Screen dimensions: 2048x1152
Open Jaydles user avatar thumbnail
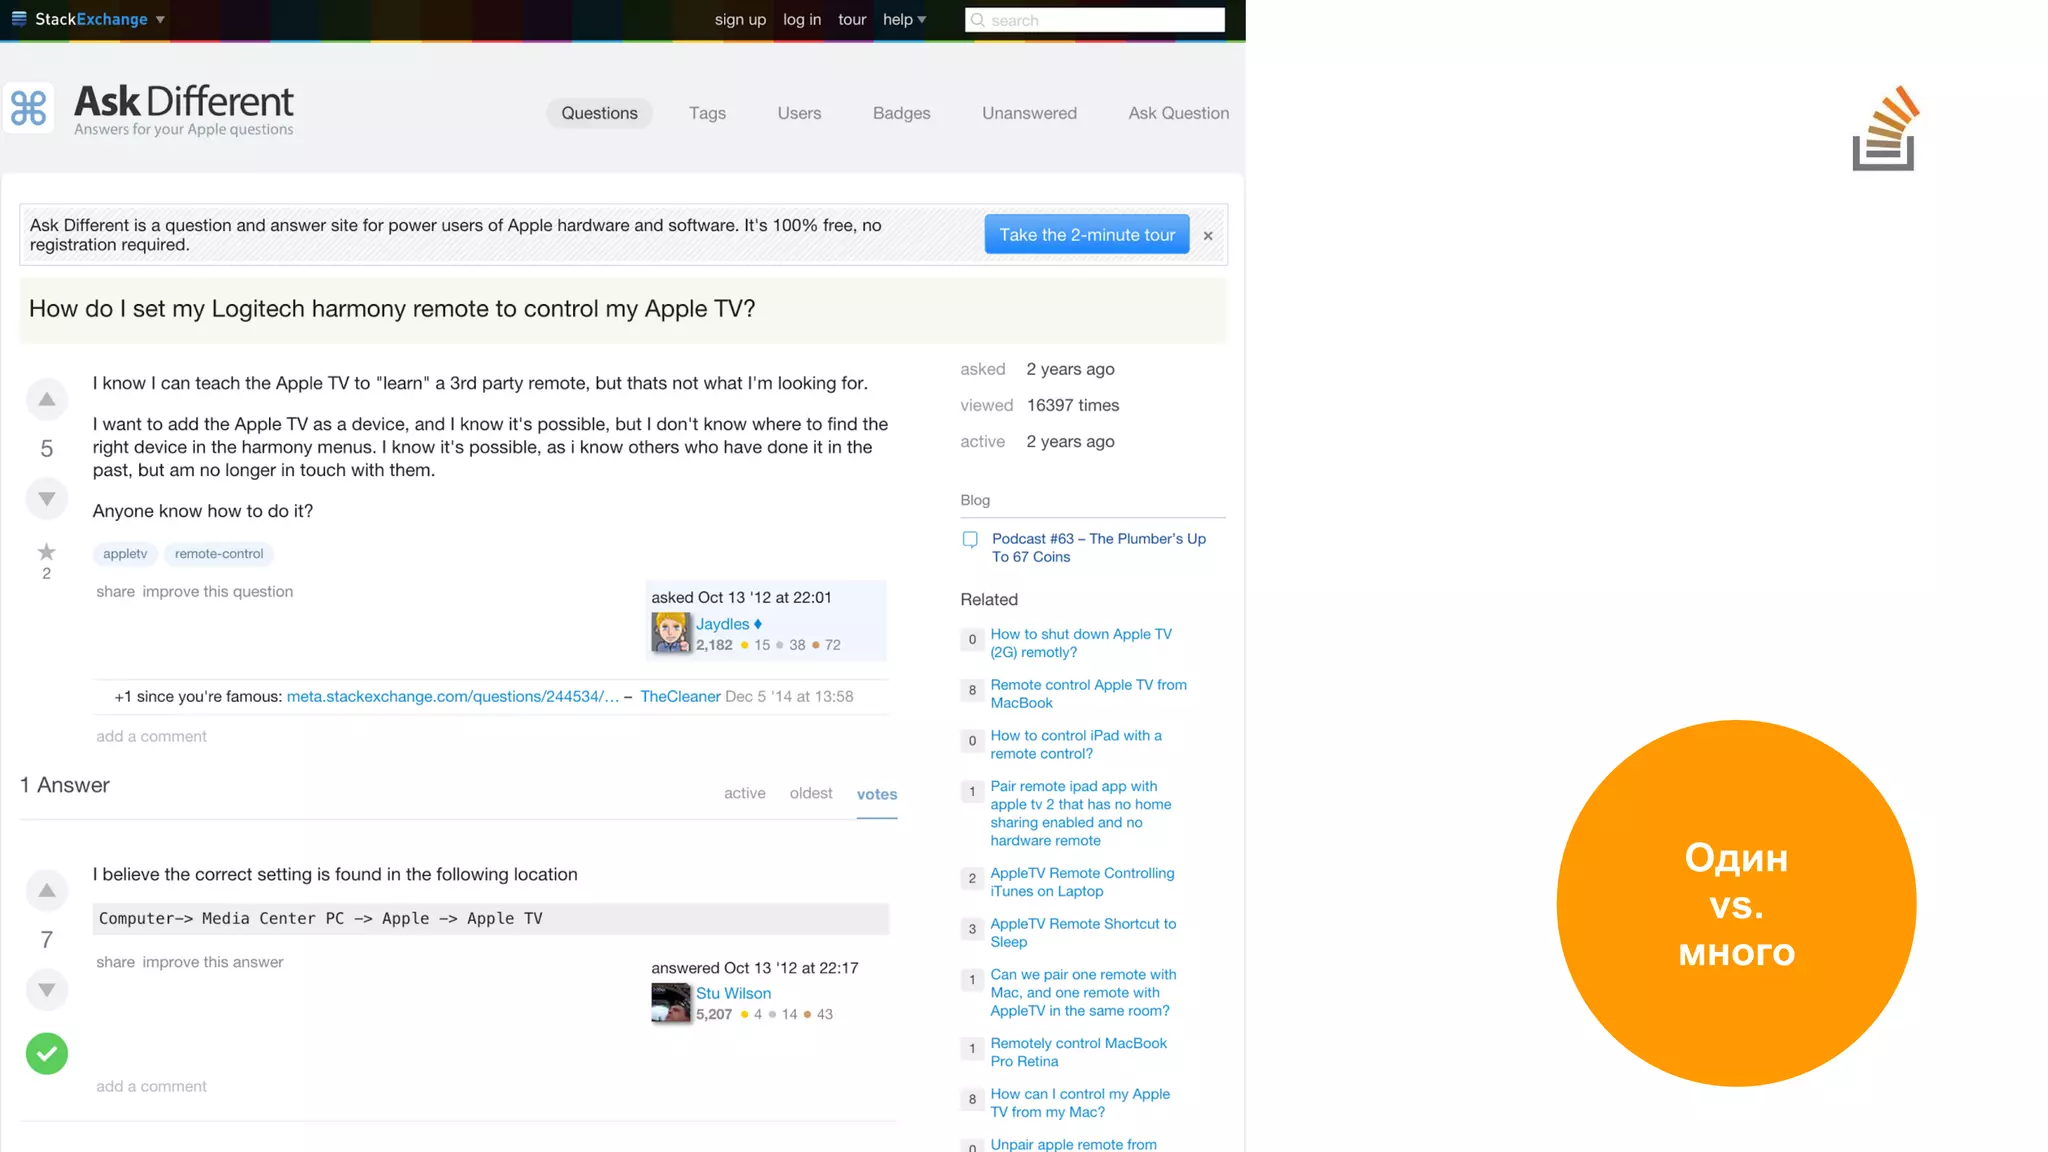coord(670,633)
